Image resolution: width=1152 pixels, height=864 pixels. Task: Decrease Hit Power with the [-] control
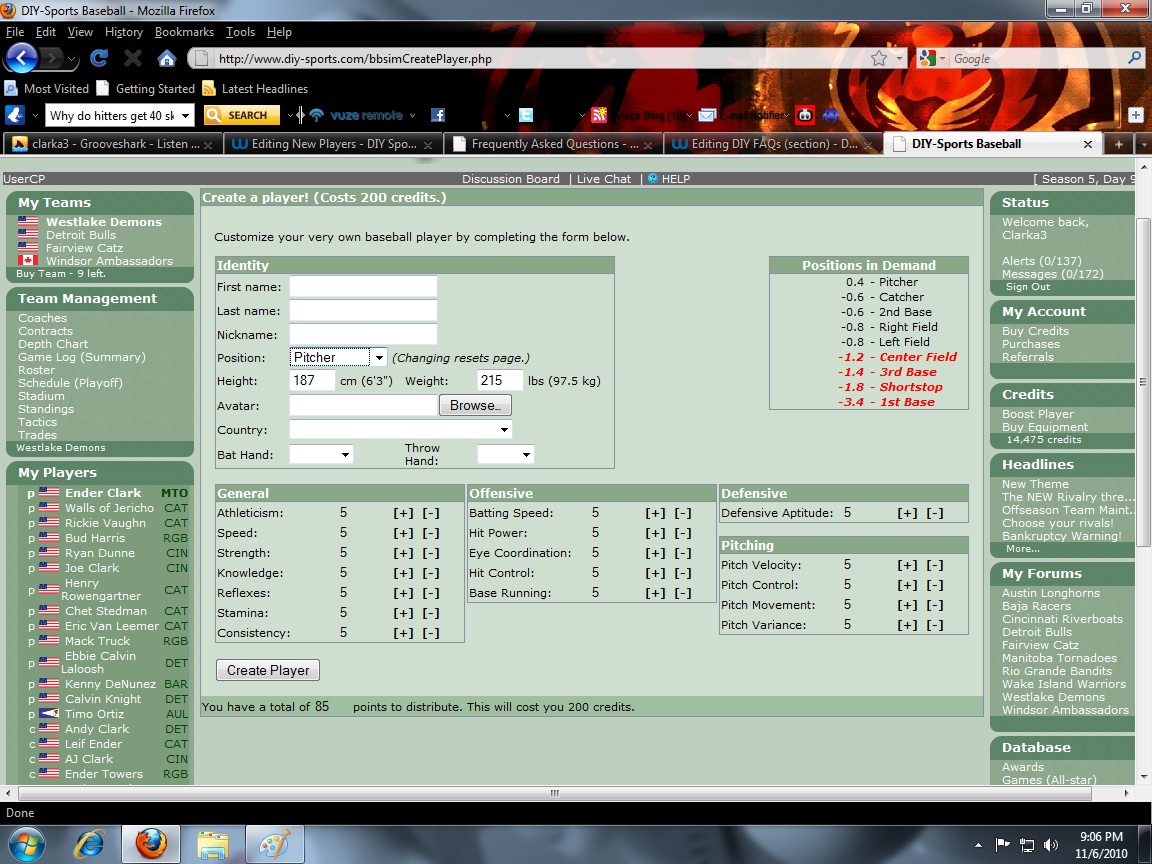[x=683, y=533]
